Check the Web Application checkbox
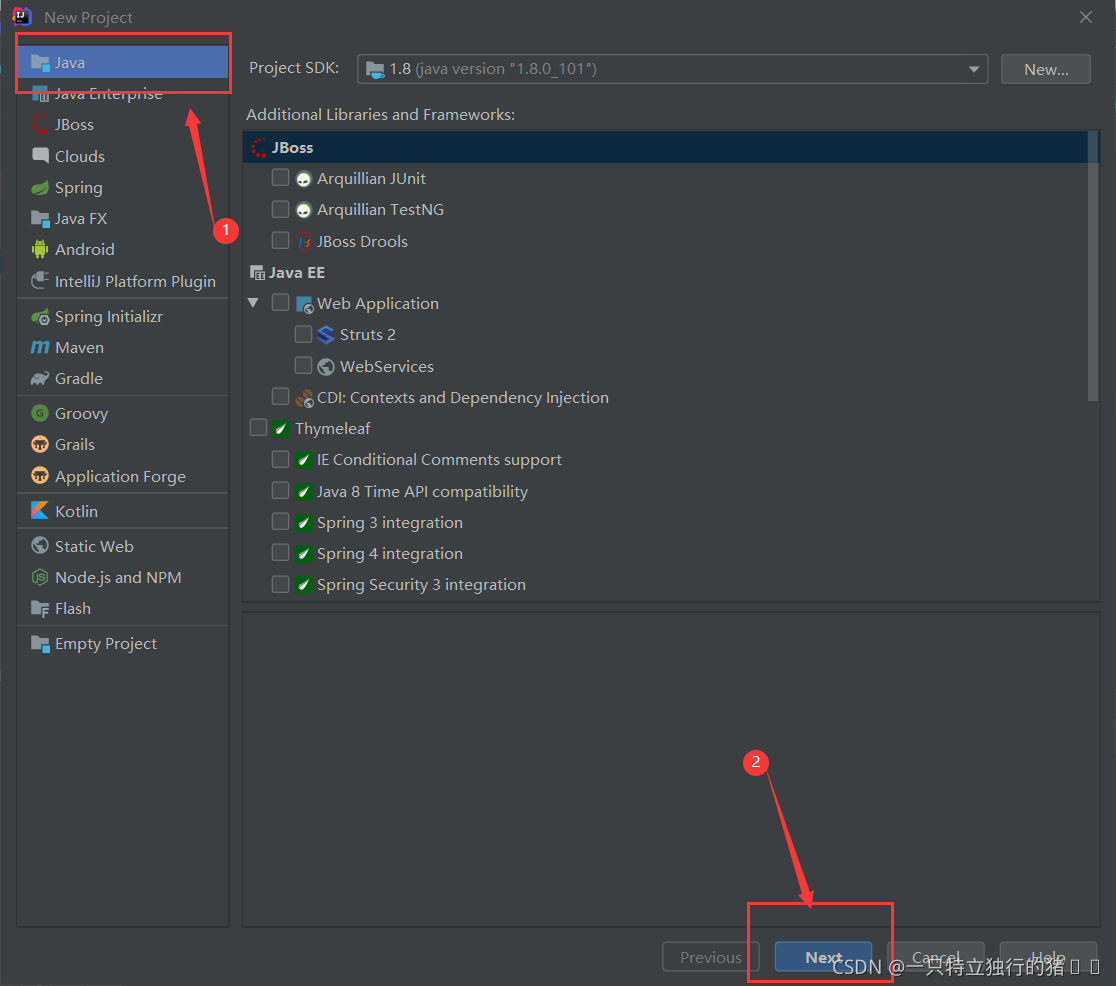Viewport: 1116px width, 986px height. pyautogui.click(x=280, y=303)
